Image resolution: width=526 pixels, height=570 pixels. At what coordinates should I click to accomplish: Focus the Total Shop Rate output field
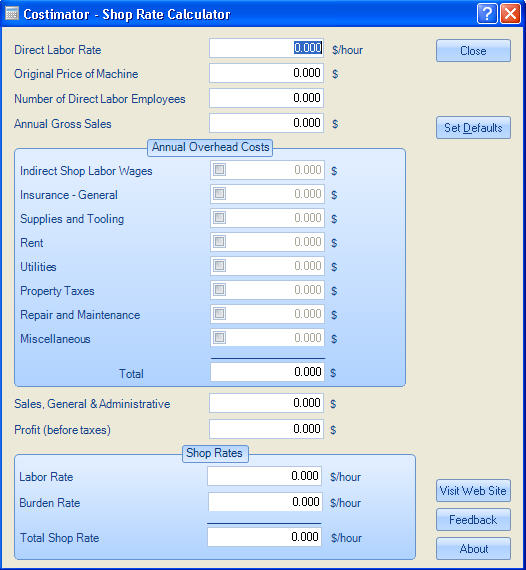point(265,537)
